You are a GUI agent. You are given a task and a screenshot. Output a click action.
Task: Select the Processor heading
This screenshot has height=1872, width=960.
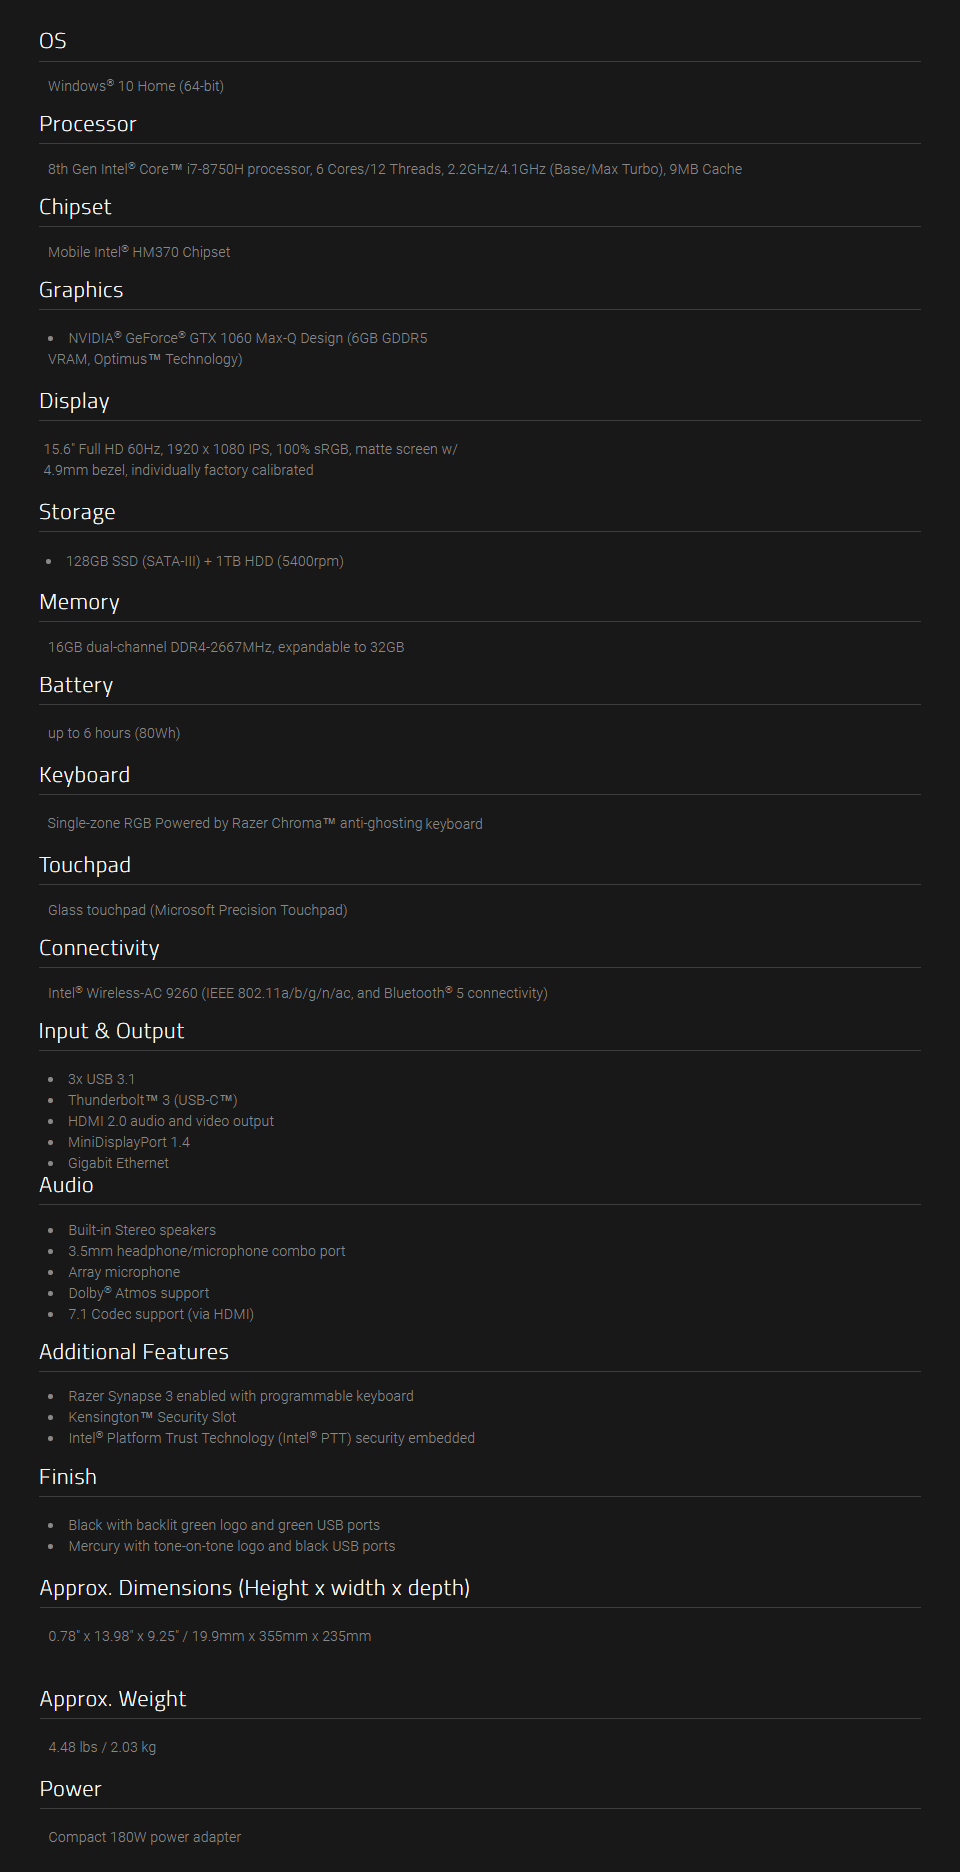pyautogui.click(x=88, y=124)
